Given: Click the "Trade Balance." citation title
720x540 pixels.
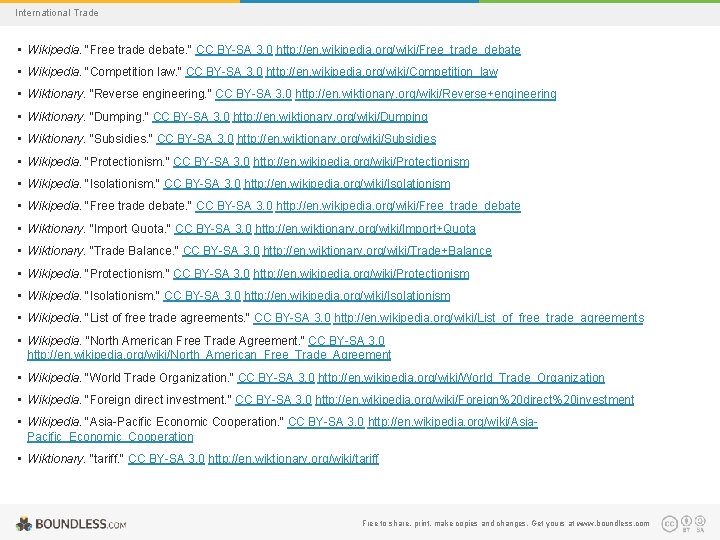Looking at the screenshot, I should [134, 251].
